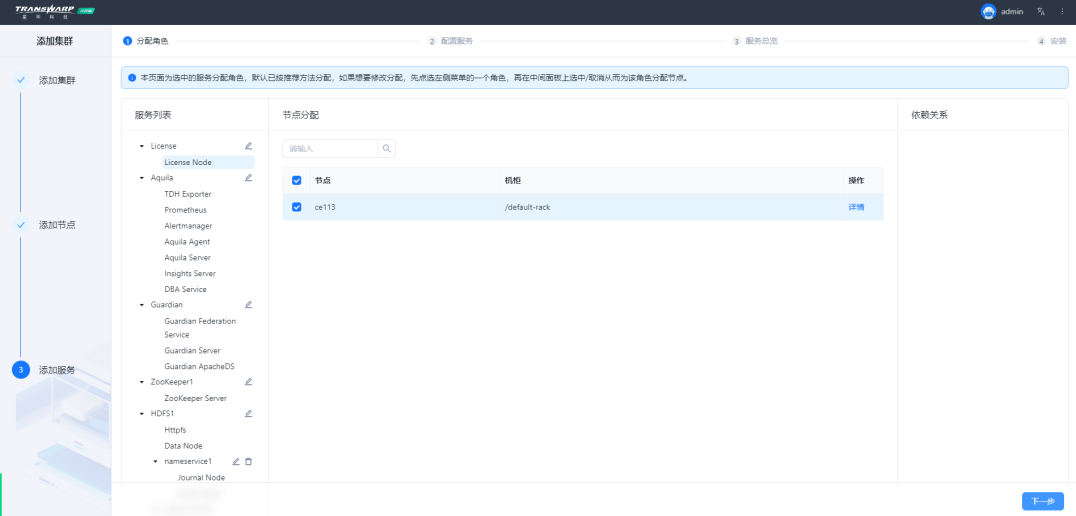Click the edit pencil icon beside Aquila
The width and height of the screenshot is (1076, 516).
pyautogui.click(x=248, y=178)
